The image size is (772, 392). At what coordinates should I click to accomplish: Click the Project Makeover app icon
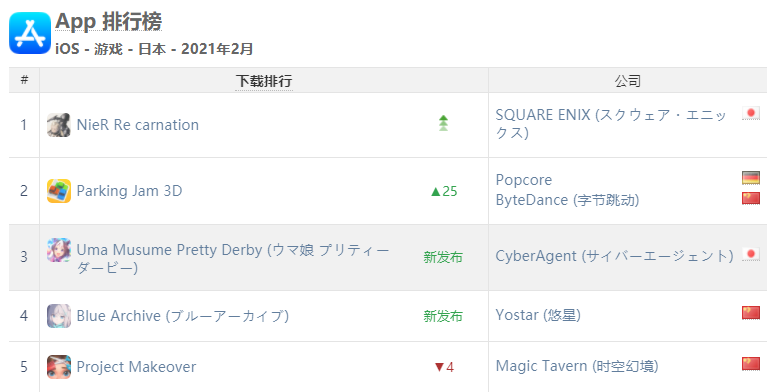(59, 367)
